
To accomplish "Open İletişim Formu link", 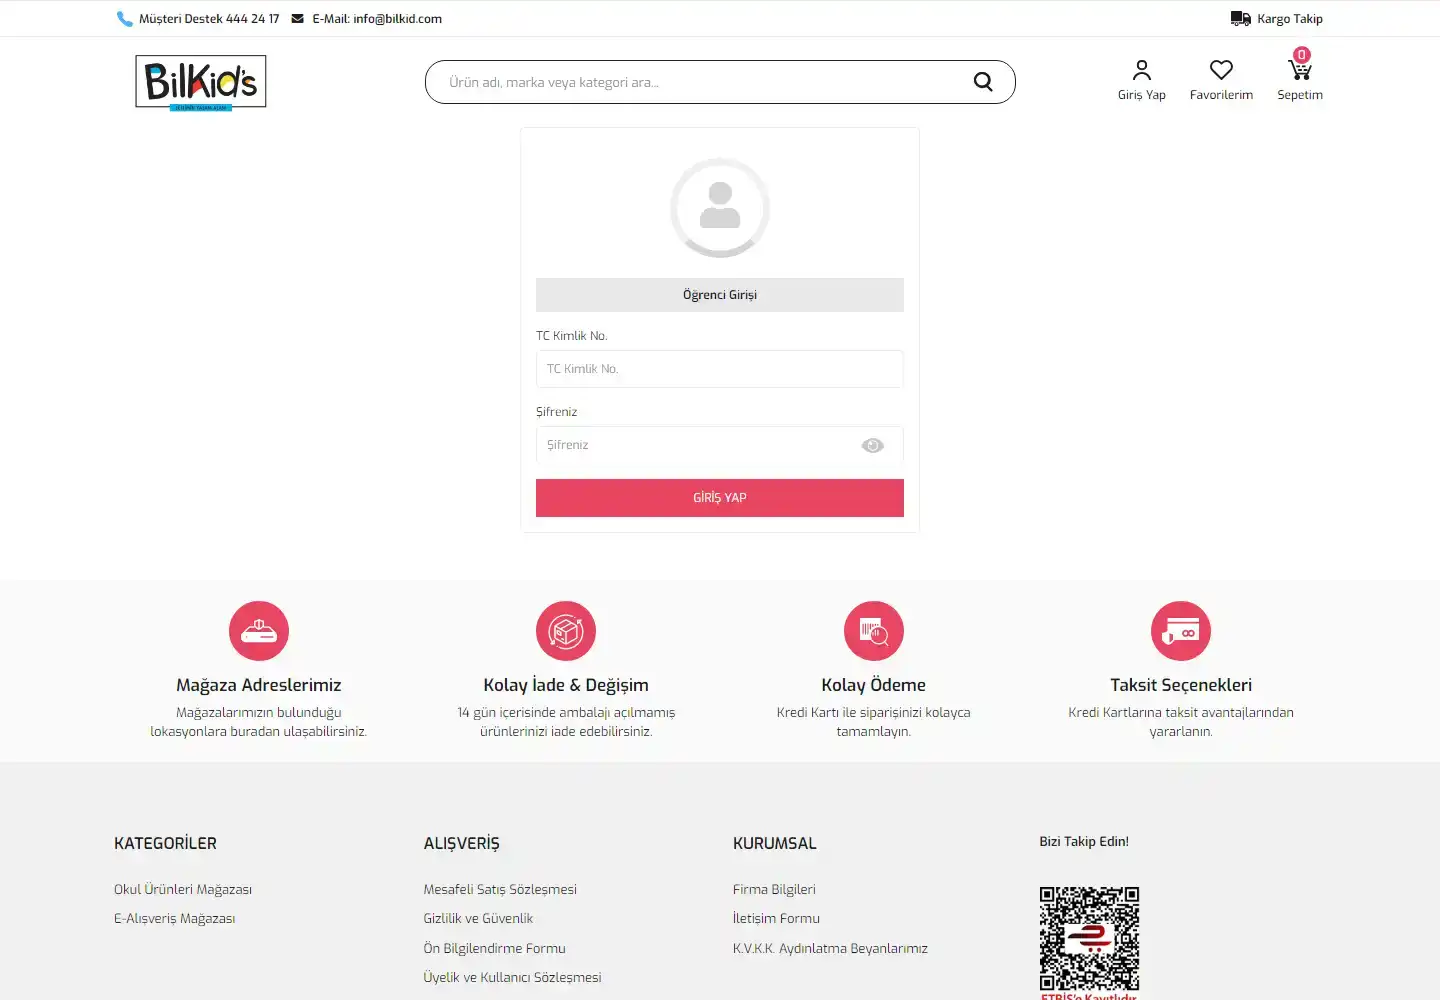I will click(776, 918).
